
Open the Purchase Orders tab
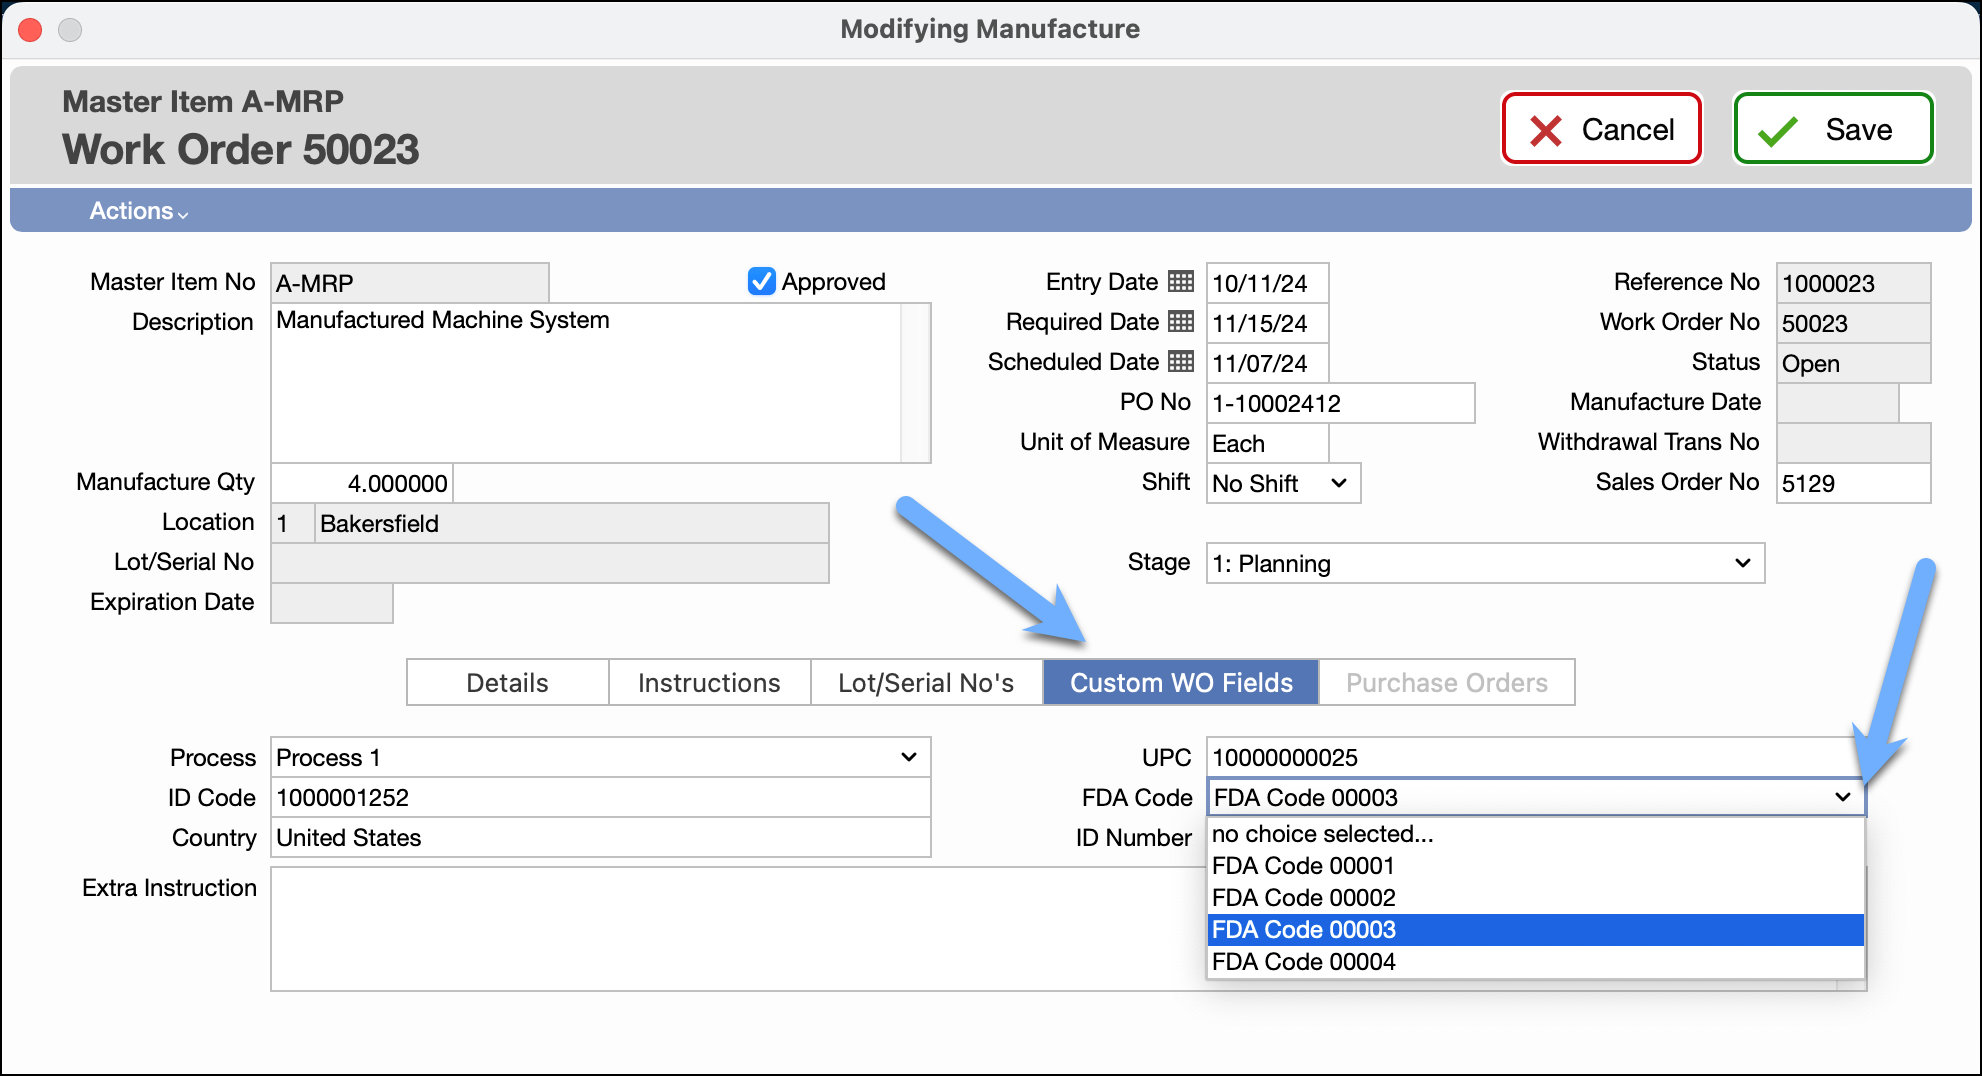1446,682
